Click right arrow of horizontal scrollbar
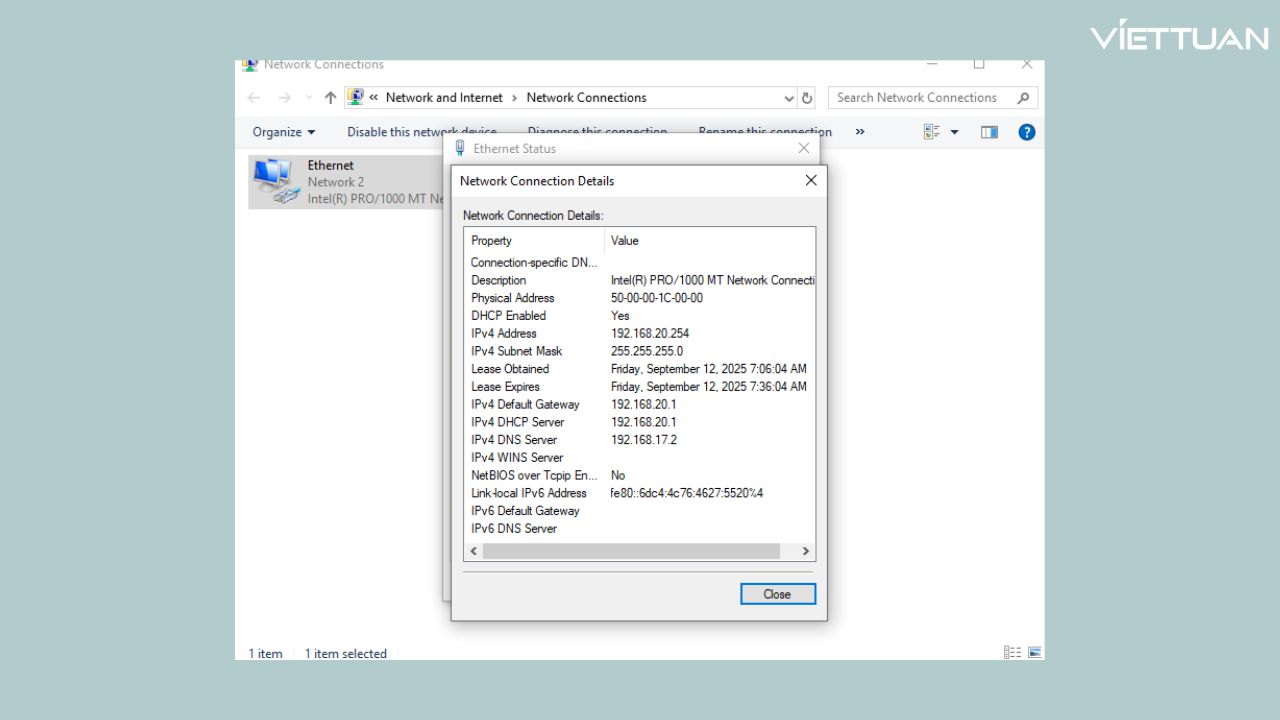 coord(806,551)
